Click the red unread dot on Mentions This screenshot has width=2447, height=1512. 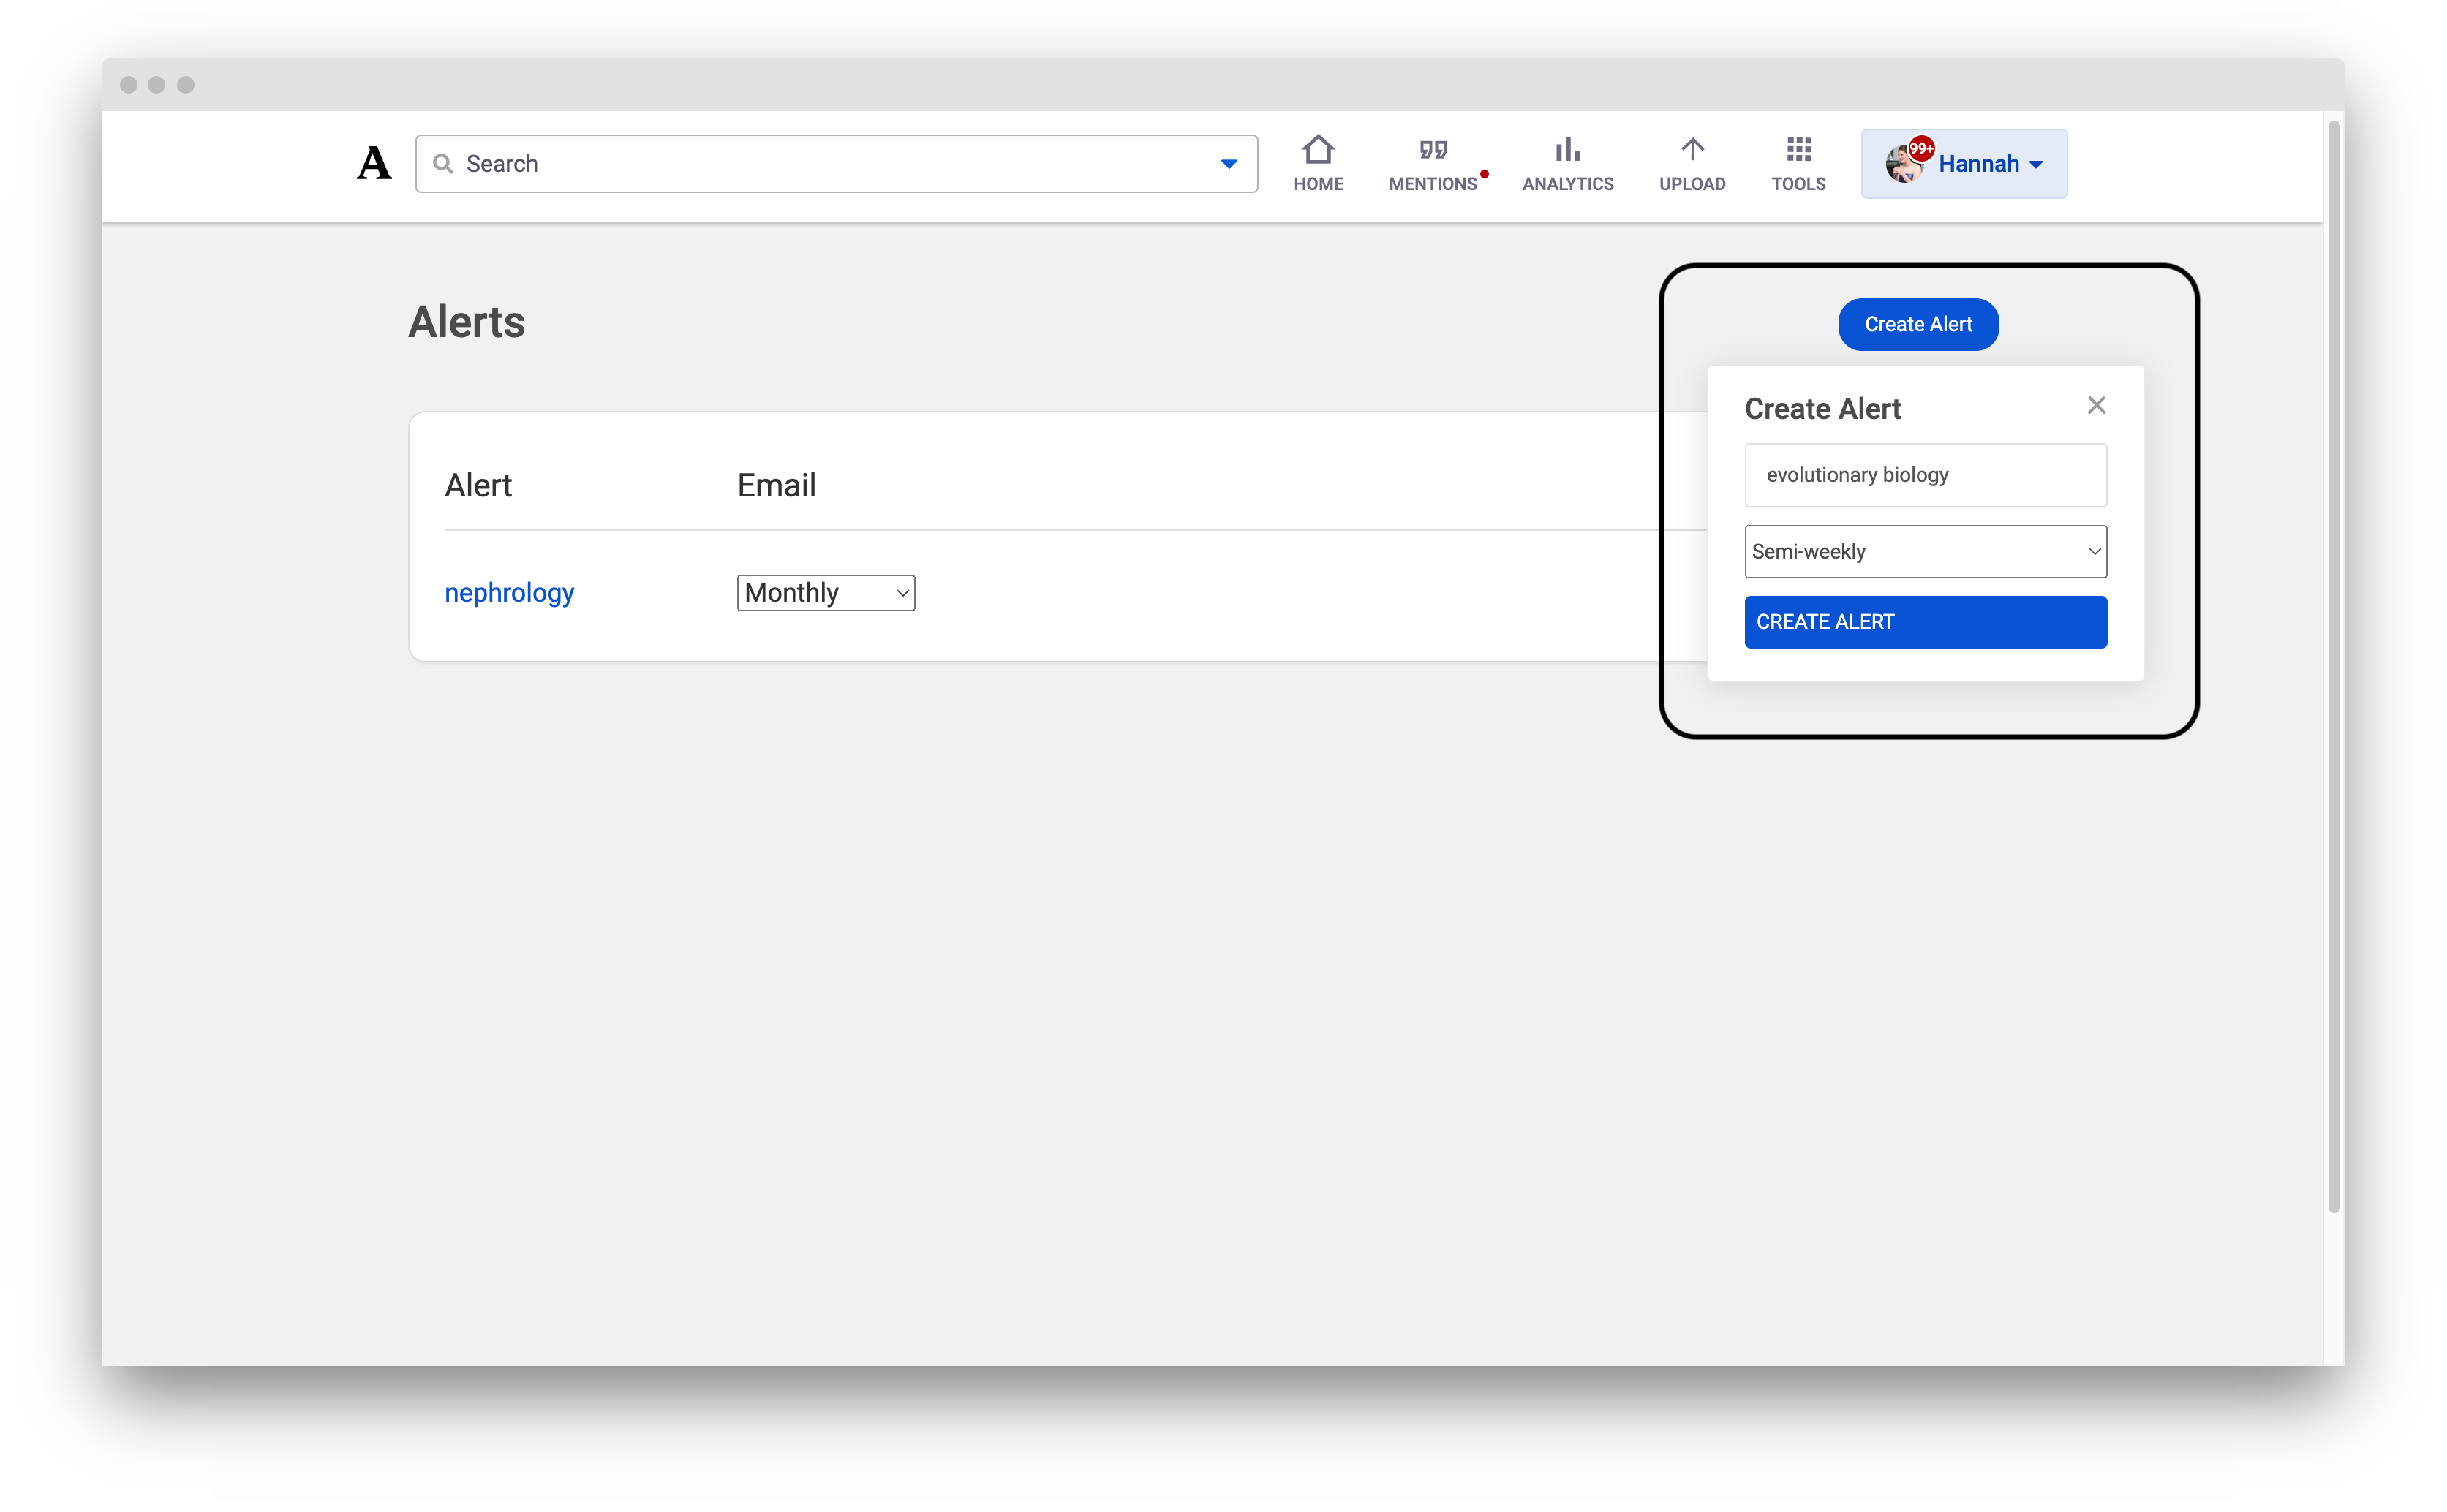click(1484, 173)
